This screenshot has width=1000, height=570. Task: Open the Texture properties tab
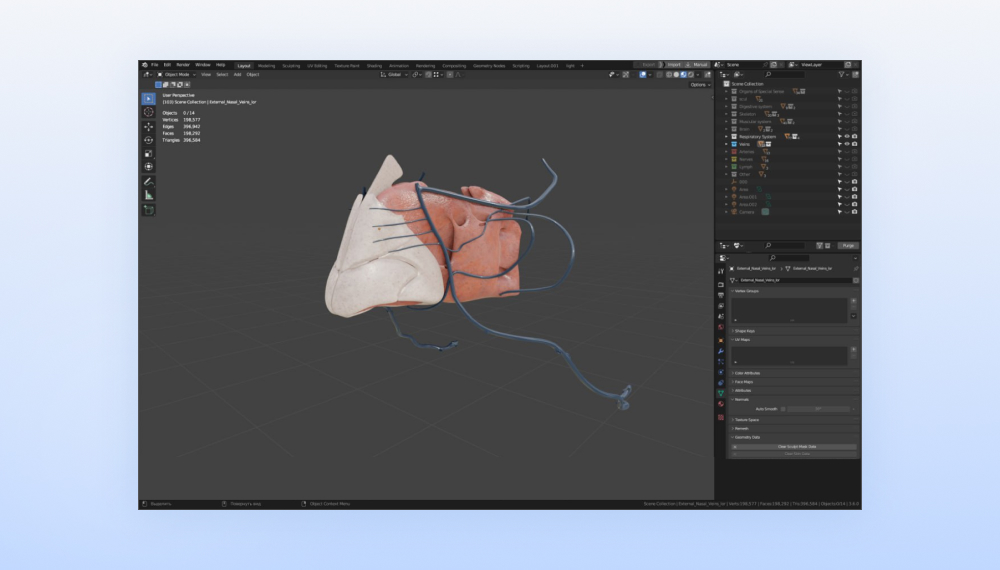721,418
